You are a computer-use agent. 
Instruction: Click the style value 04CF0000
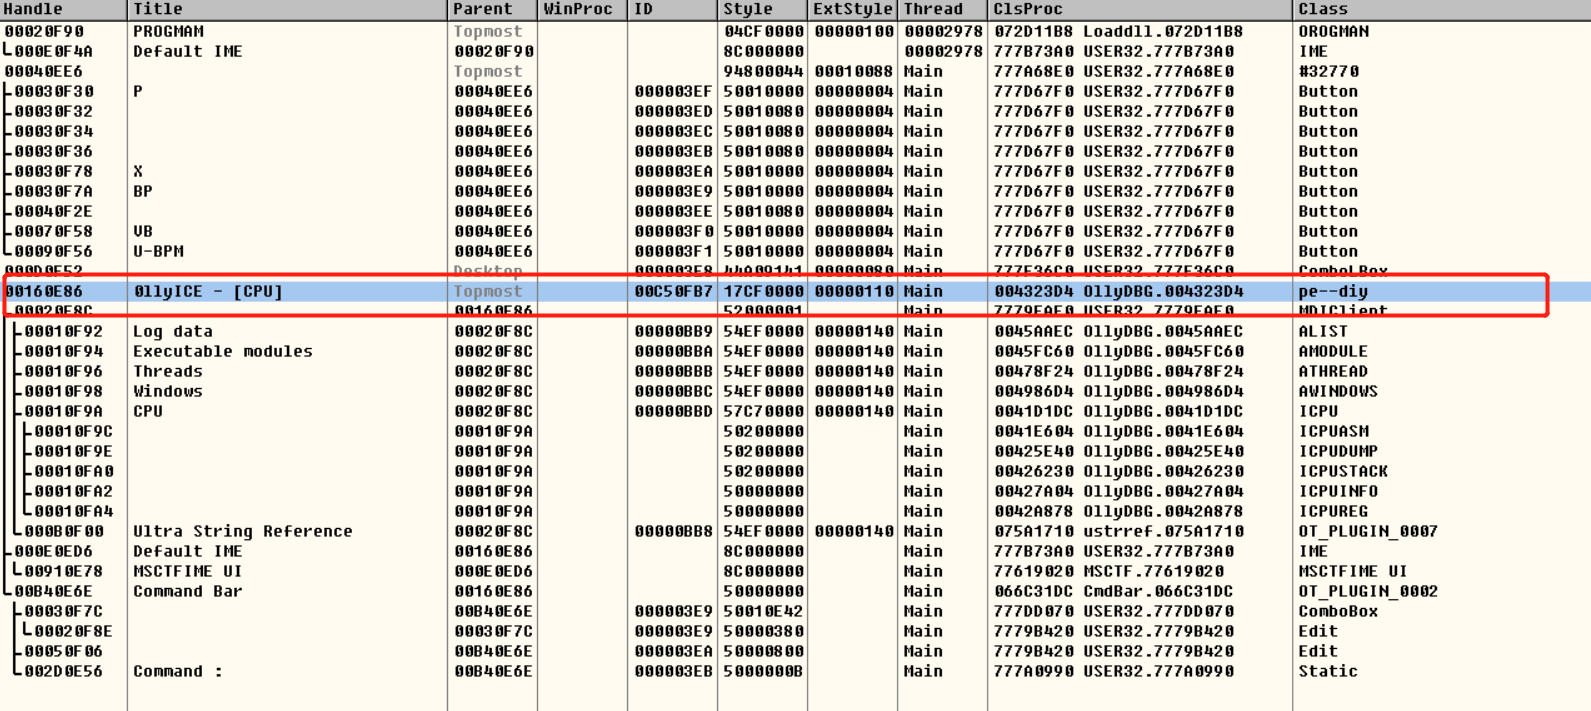(764, 31)
